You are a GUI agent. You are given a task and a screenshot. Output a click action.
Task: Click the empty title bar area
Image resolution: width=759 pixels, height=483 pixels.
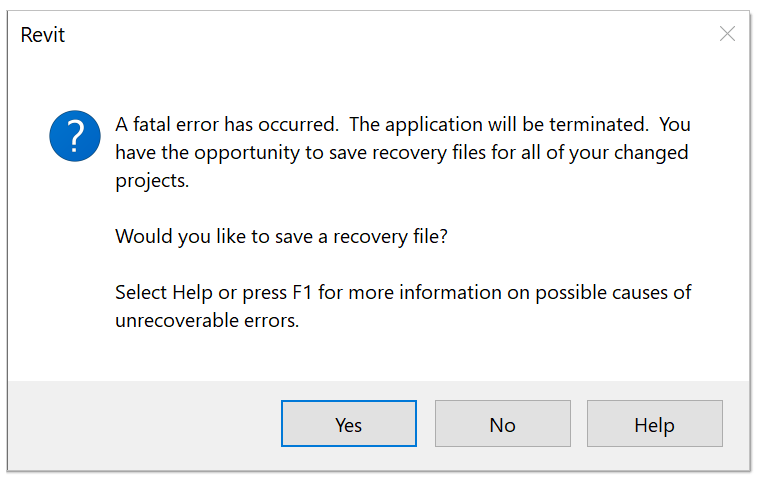click(x=380, y=35)
